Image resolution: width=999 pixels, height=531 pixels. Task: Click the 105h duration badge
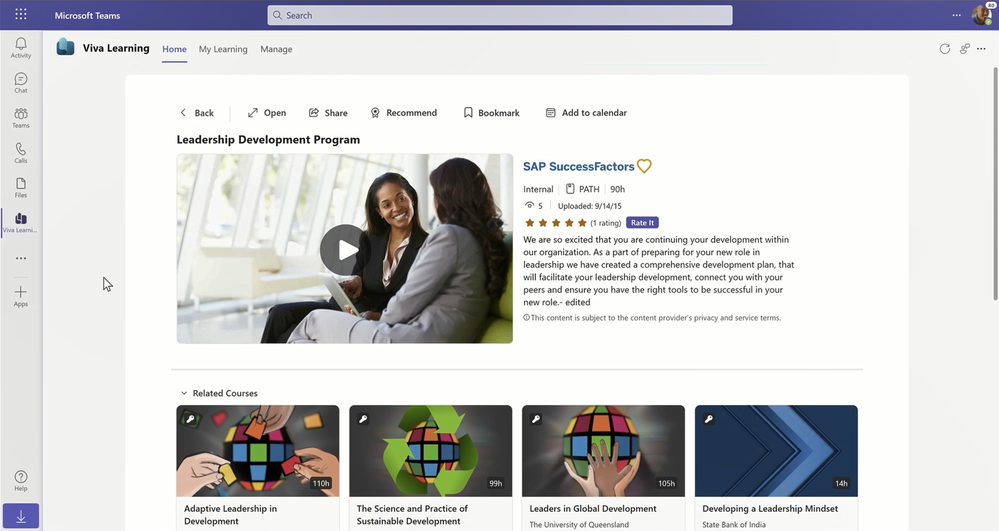(x=666, y=483)
